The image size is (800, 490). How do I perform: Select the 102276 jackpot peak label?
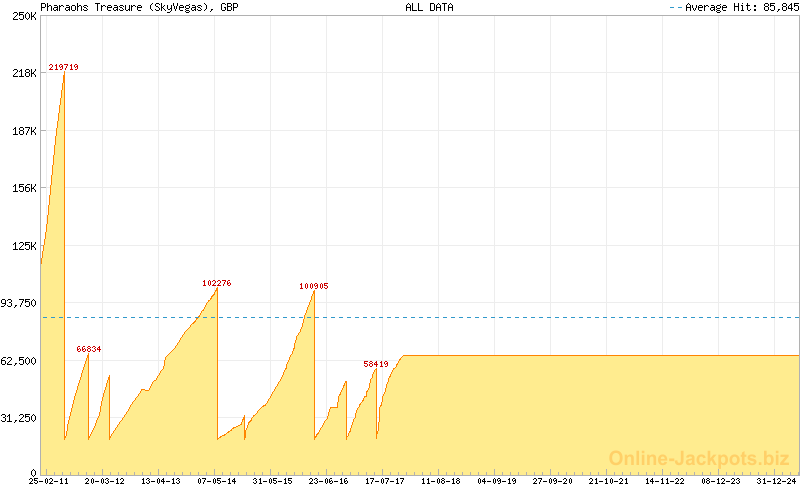[216, 283]
